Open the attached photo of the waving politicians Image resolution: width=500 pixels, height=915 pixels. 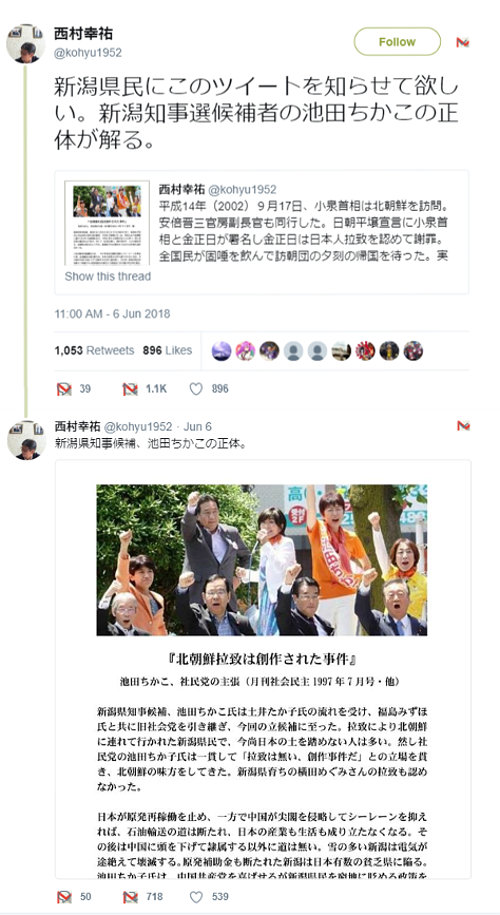coord(262,560)
